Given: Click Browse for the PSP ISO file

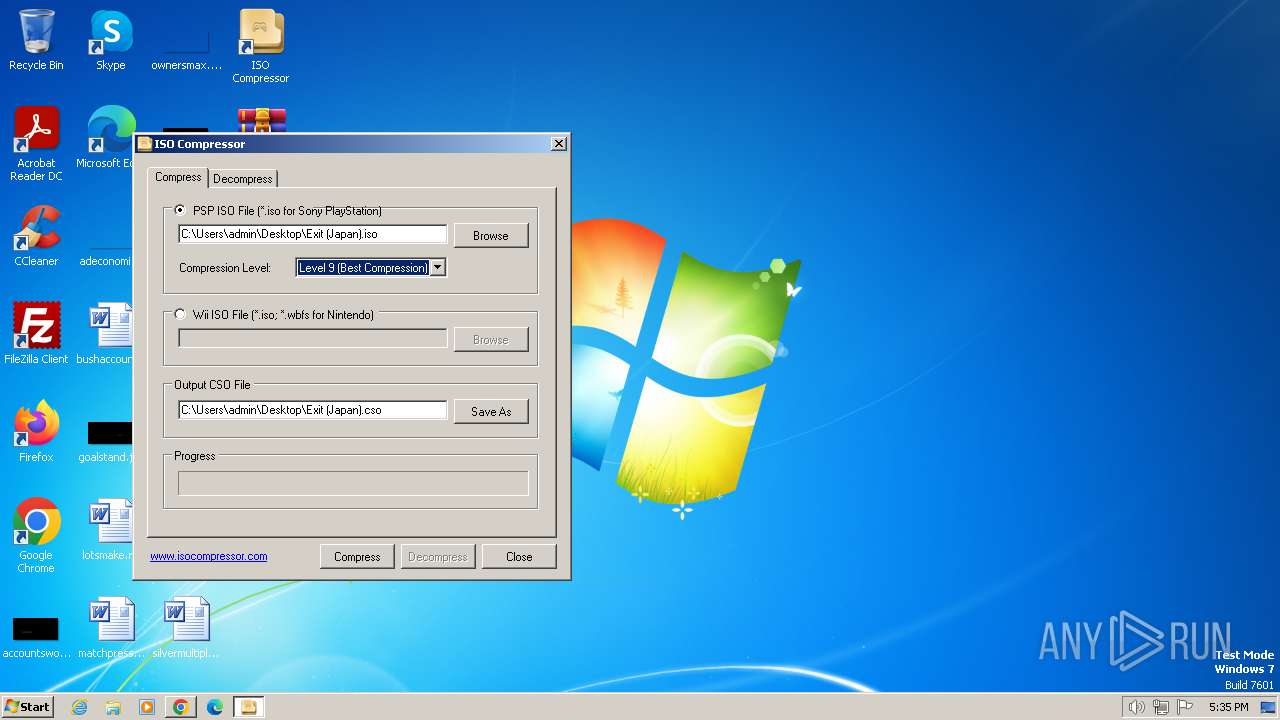Looking at the screenshot, I should [x=491, y=235].
